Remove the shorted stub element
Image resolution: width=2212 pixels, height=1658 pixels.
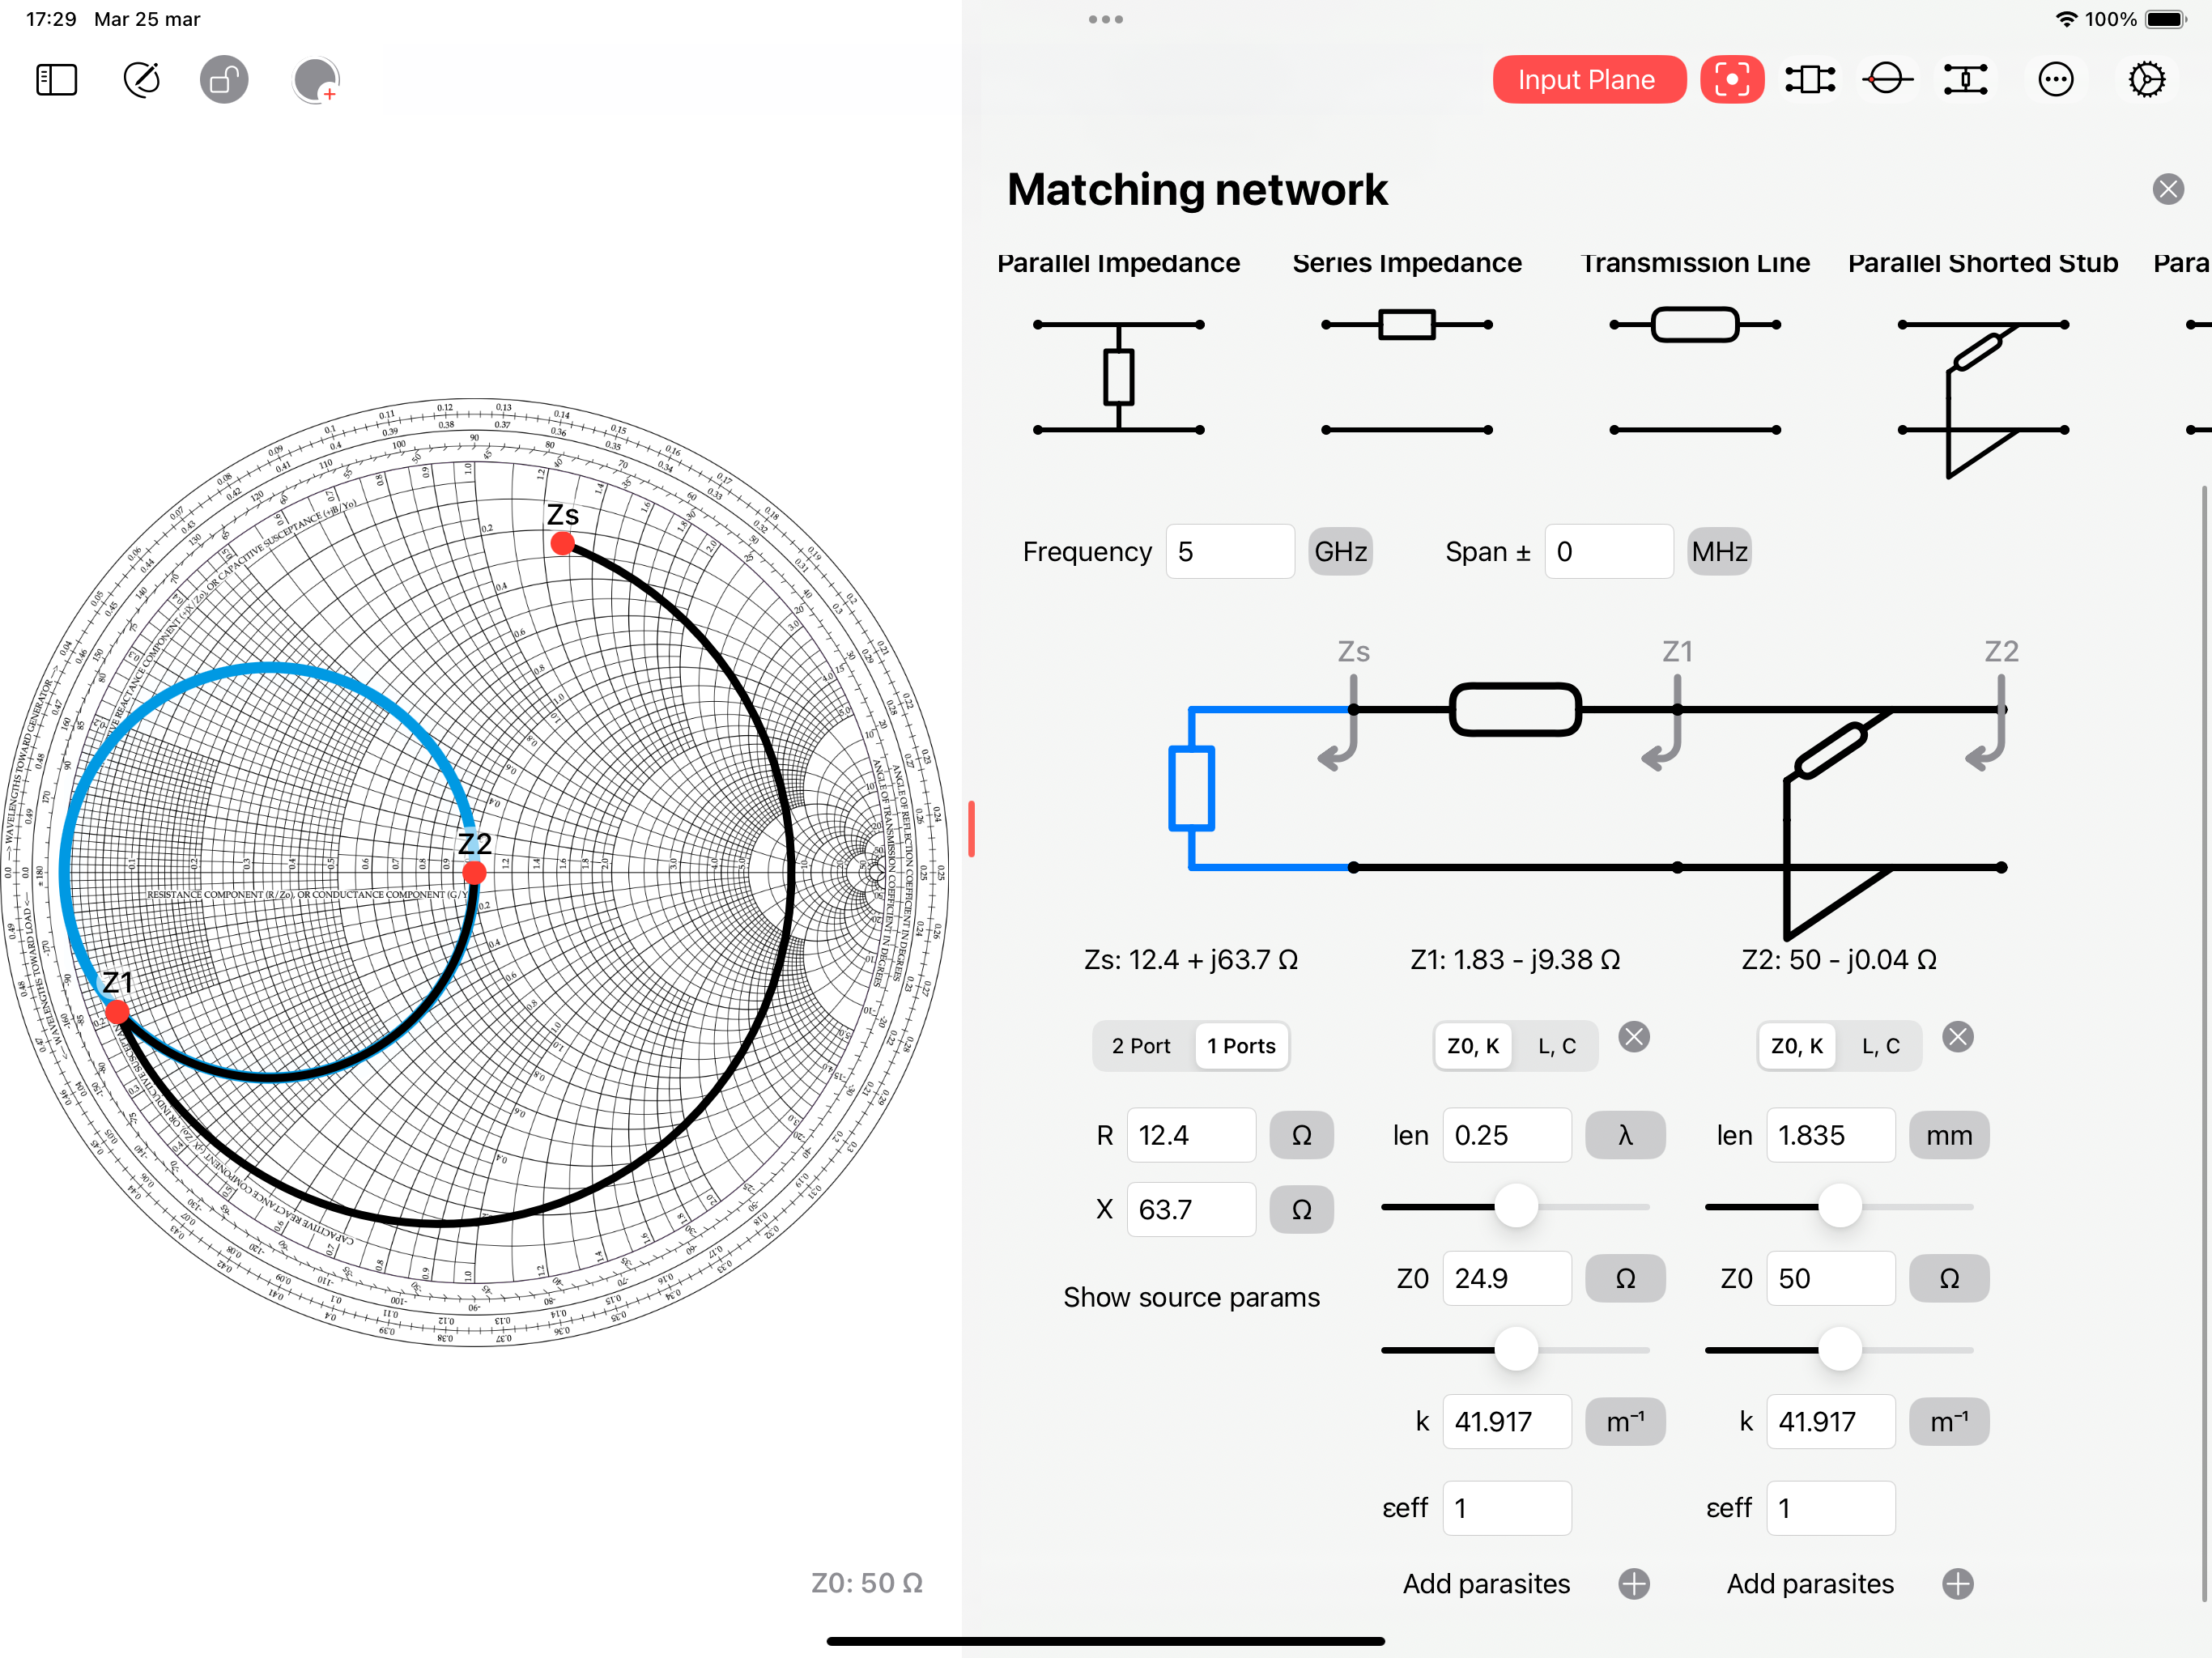point(1958,1037)
